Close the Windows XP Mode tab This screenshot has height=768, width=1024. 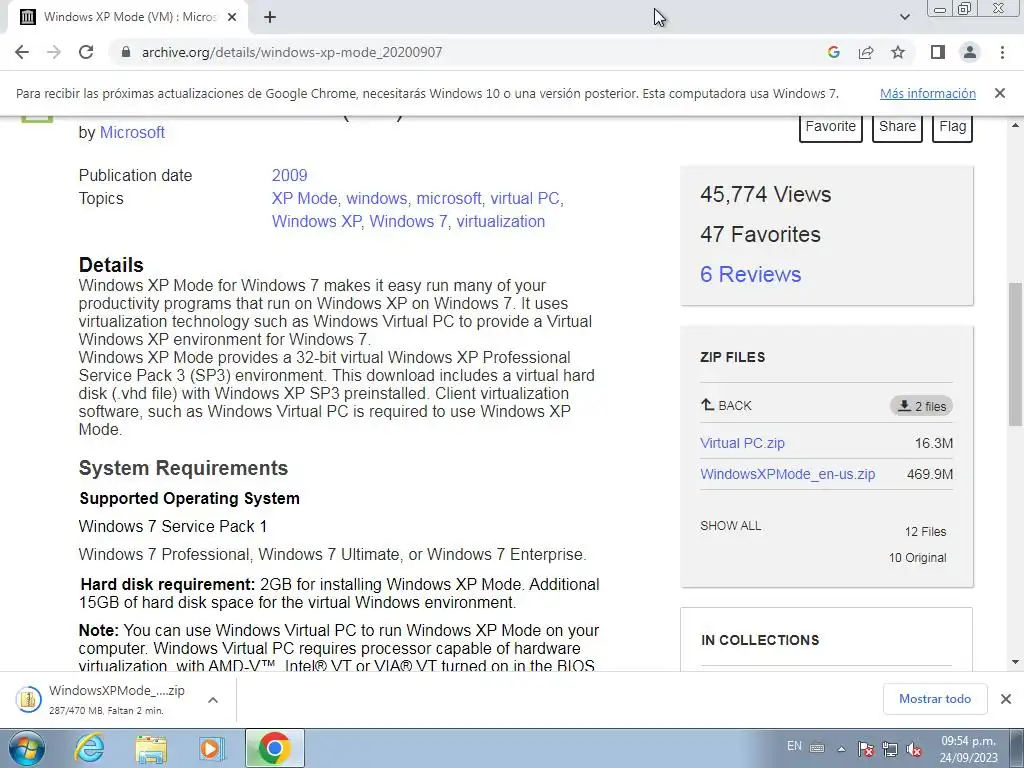pyautogui.click(x=232, y=18)
